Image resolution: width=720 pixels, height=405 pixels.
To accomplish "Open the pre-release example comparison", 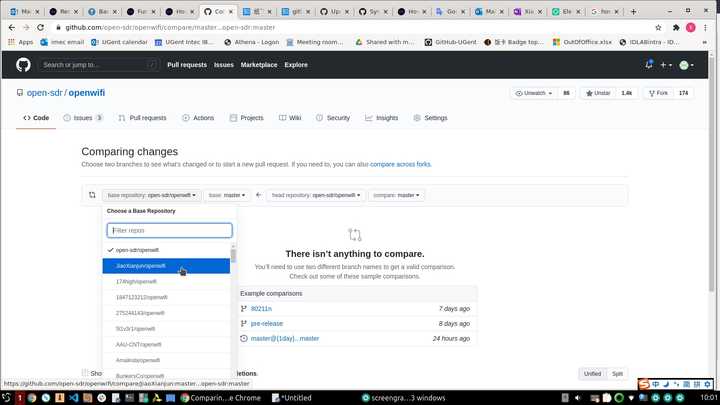I will (x=266, y=324).
